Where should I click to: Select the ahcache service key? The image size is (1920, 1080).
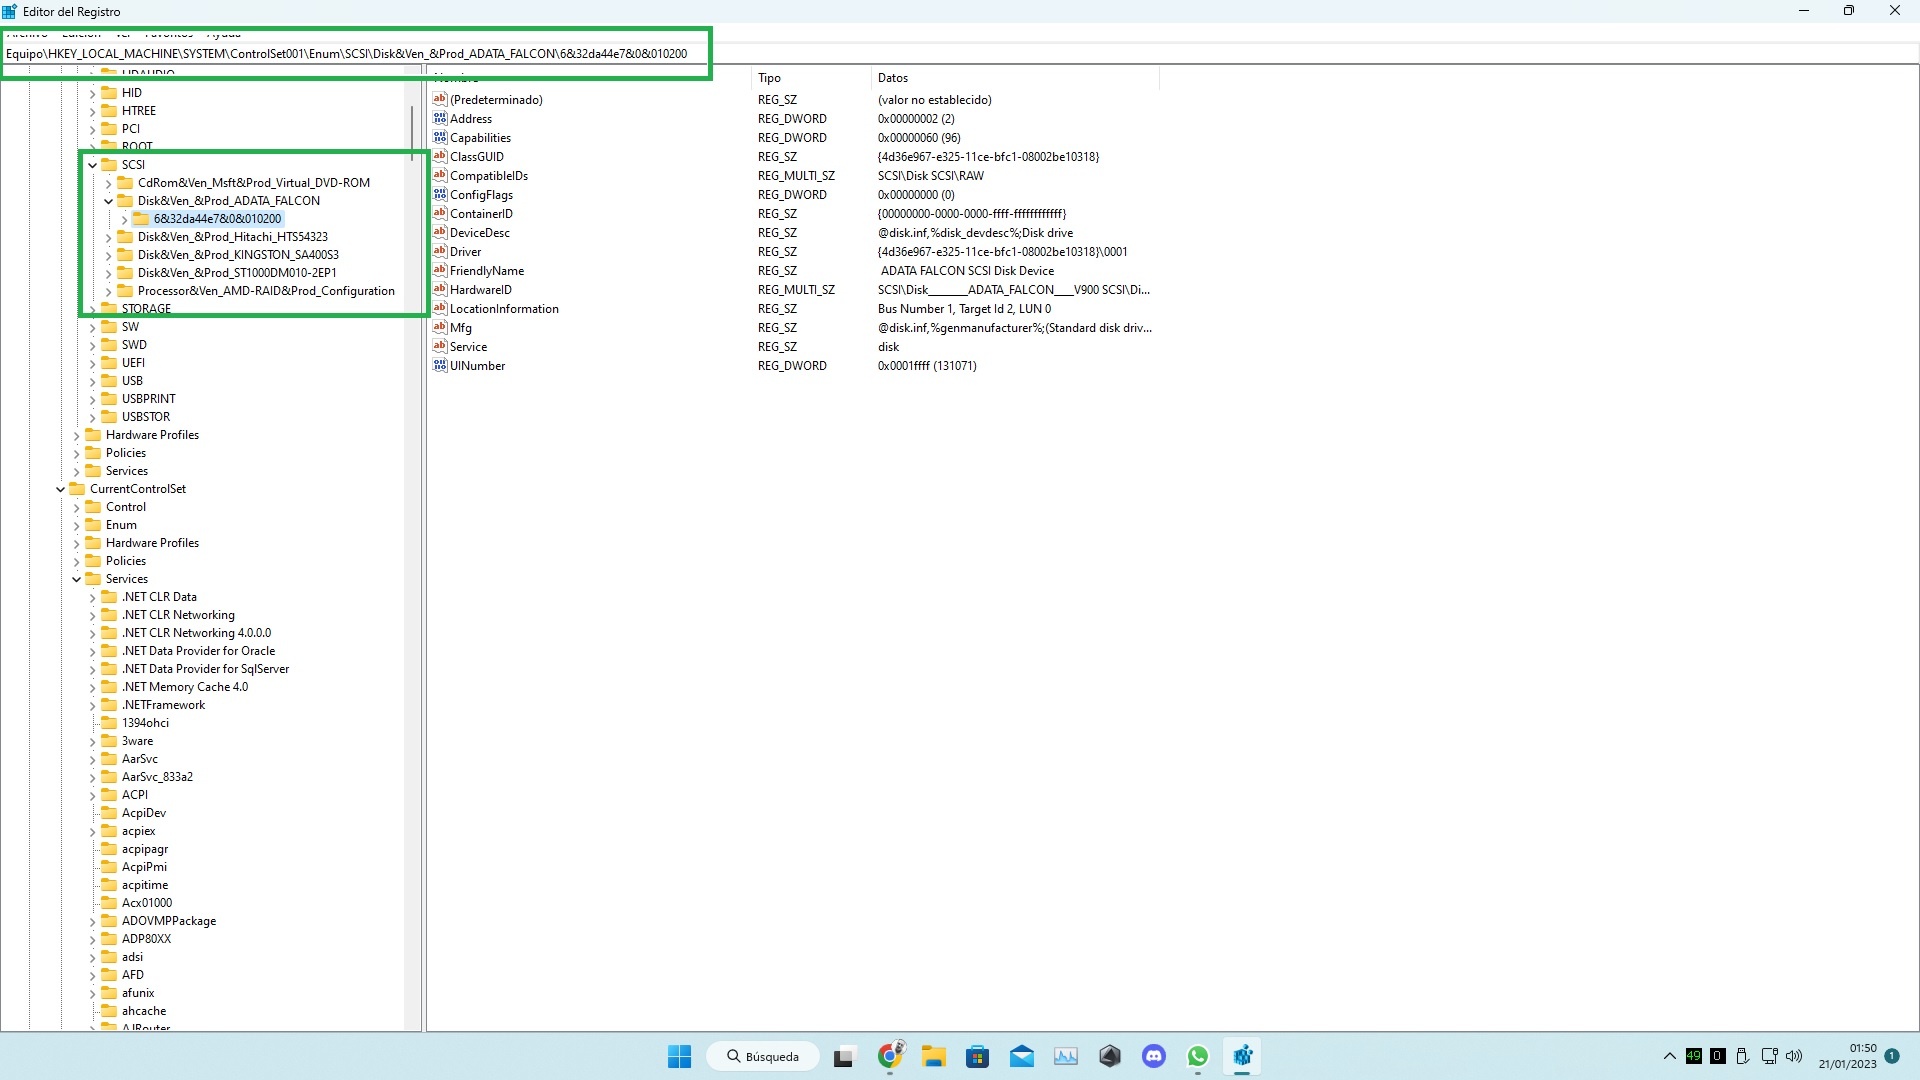pos(144,1010)
